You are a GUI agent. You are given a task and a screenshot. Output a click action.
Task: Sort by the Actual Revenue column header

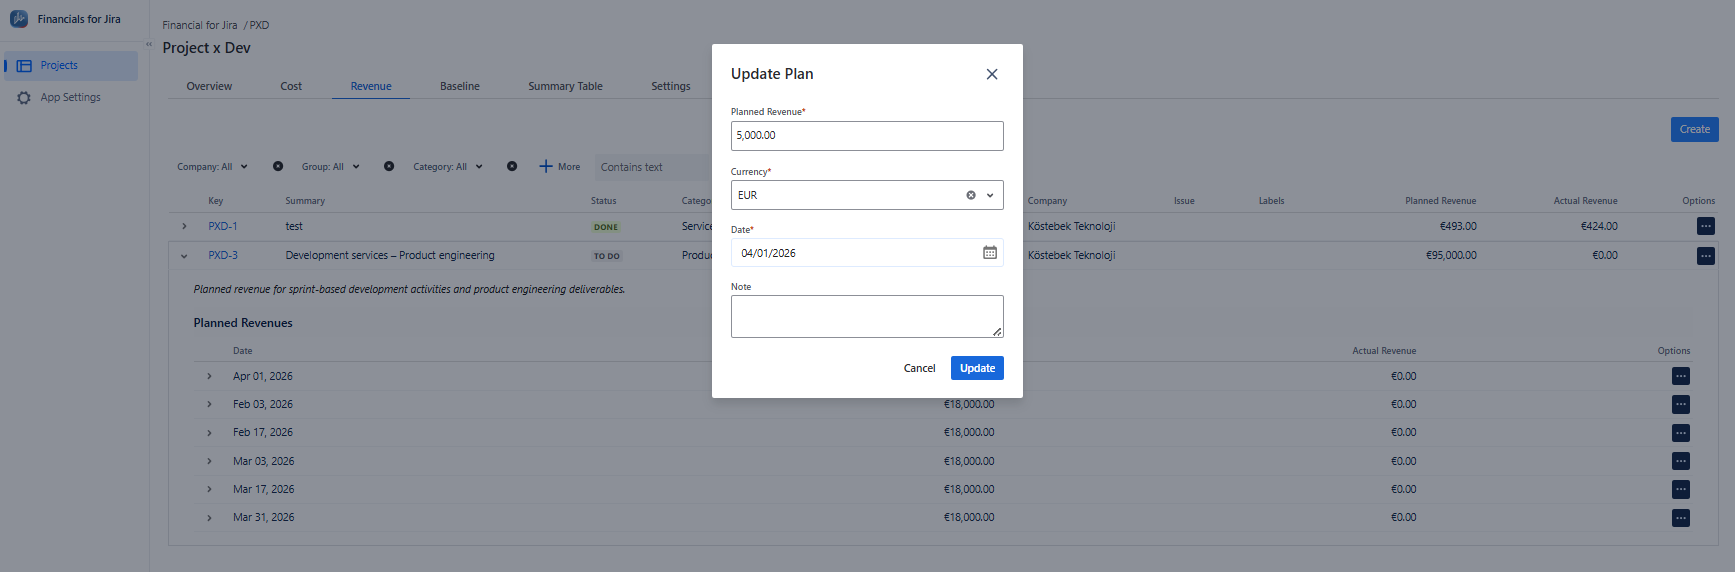1585,201
